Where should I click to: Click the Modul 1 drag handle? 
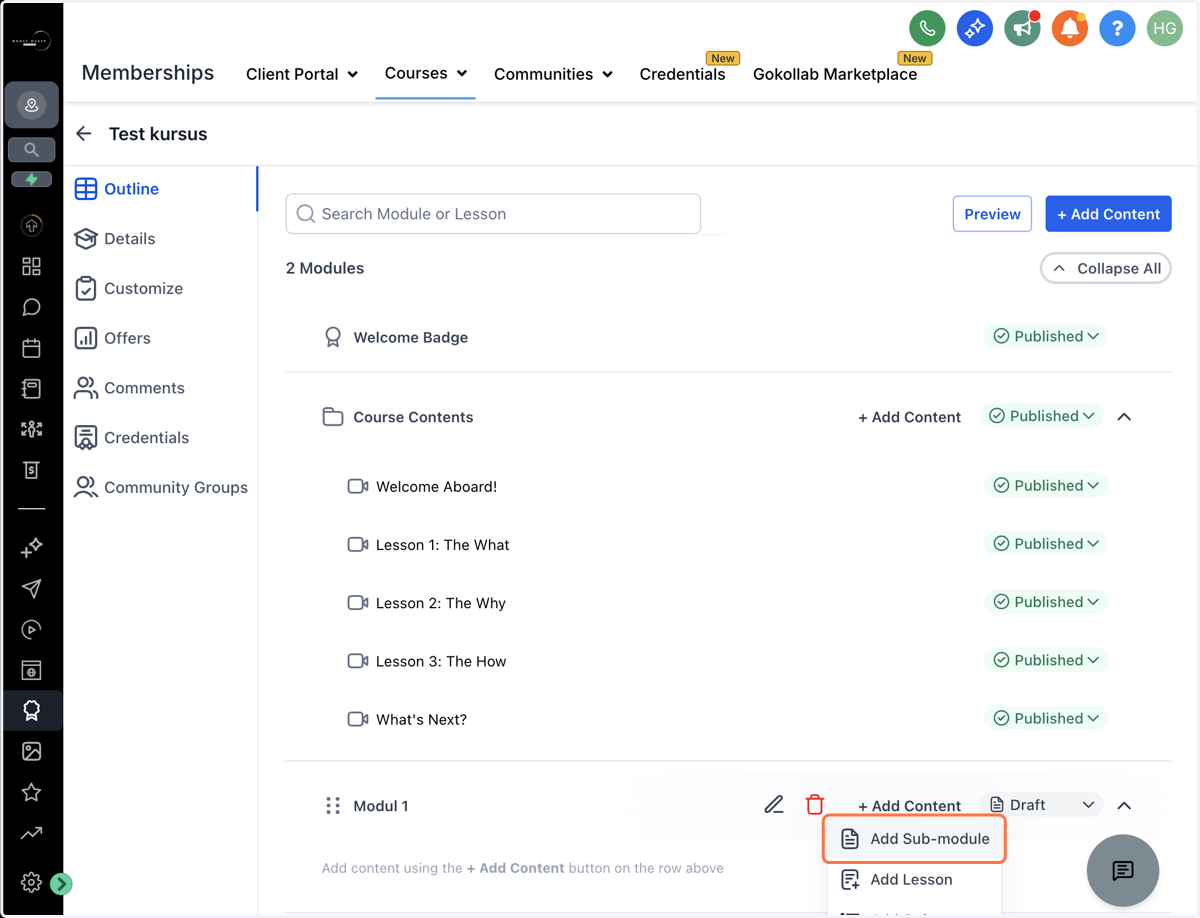click(x=333, y=806)
